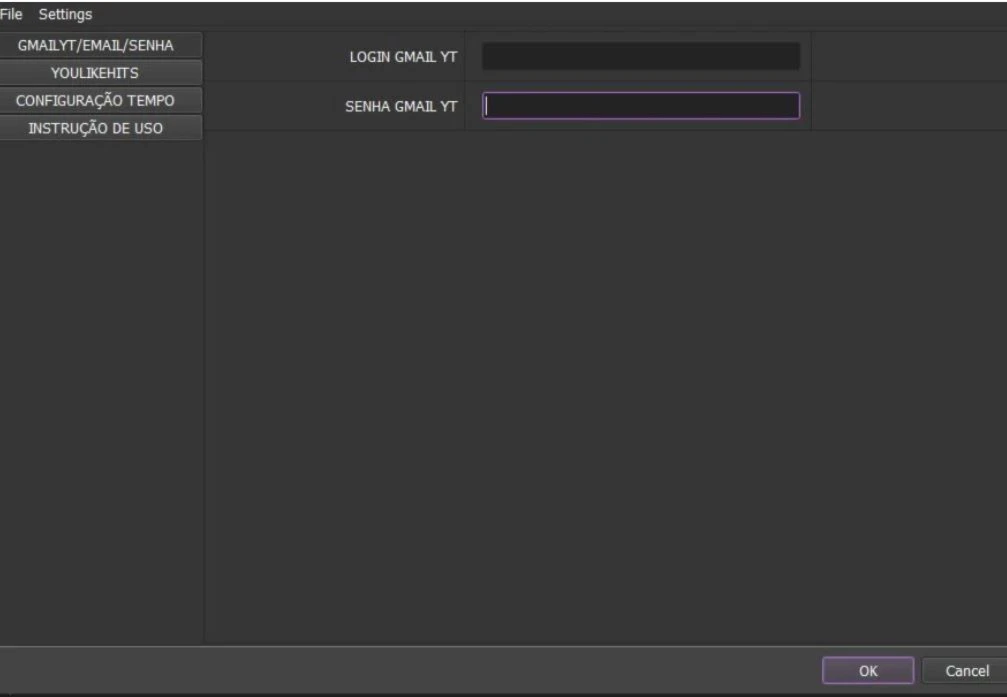Open the Settings menu
Image resolution: width=1007 pixels, height=697 pixels.
tap(65, 14)
